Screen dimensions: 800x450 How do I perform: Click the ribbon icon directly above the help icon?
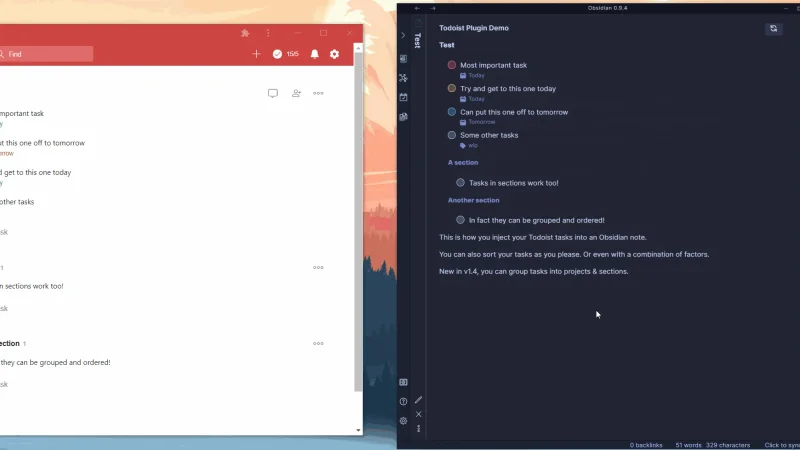tap(403, 382)
